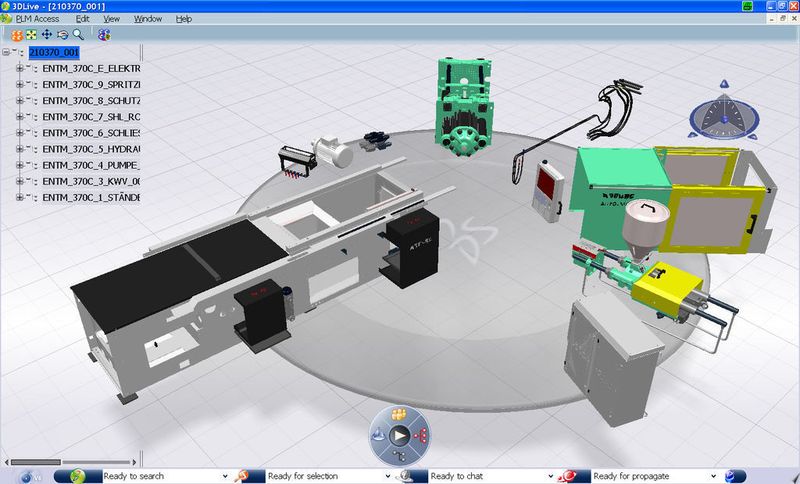Open the Ready for propagate dropdown
The height and width of the screenshot is (484, 800).
713,476
